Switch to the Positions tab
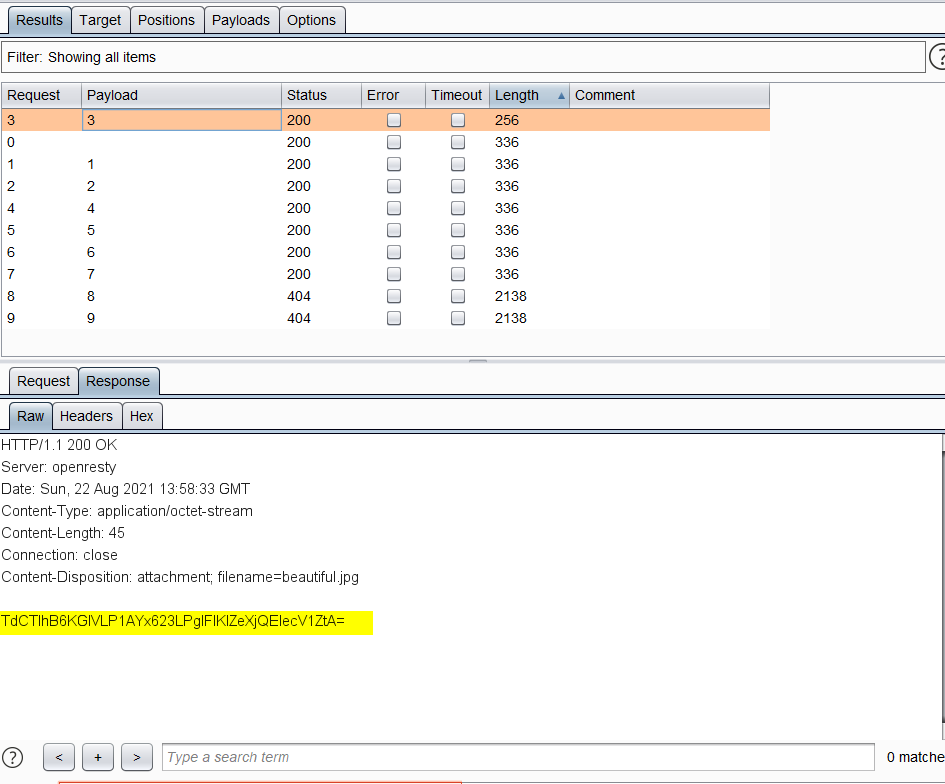945x784 pixels. 166,20
